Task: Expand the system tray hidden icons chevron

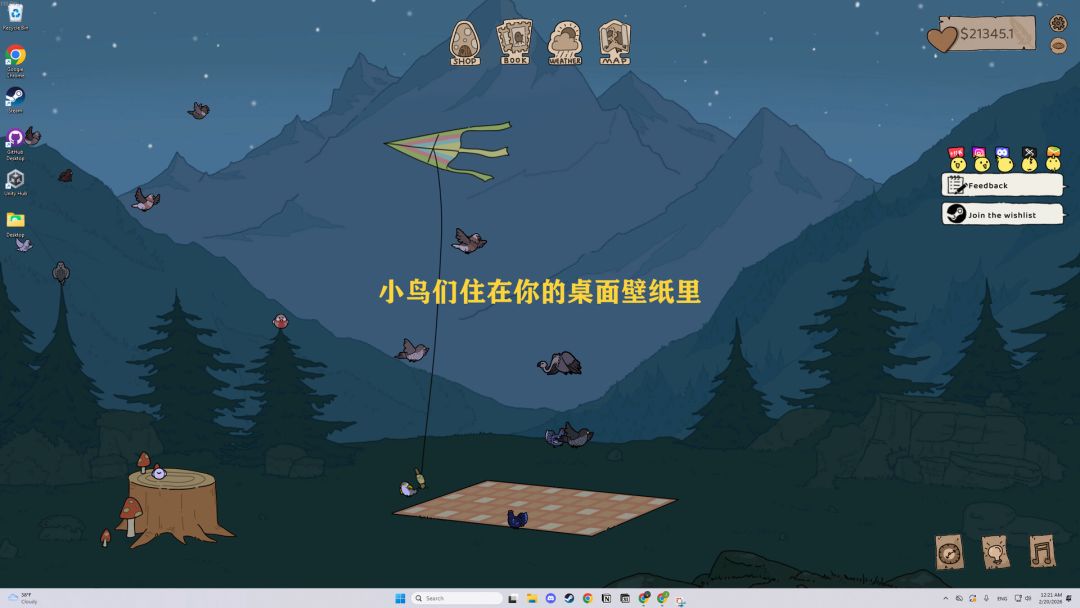Action: click(945, 598)
